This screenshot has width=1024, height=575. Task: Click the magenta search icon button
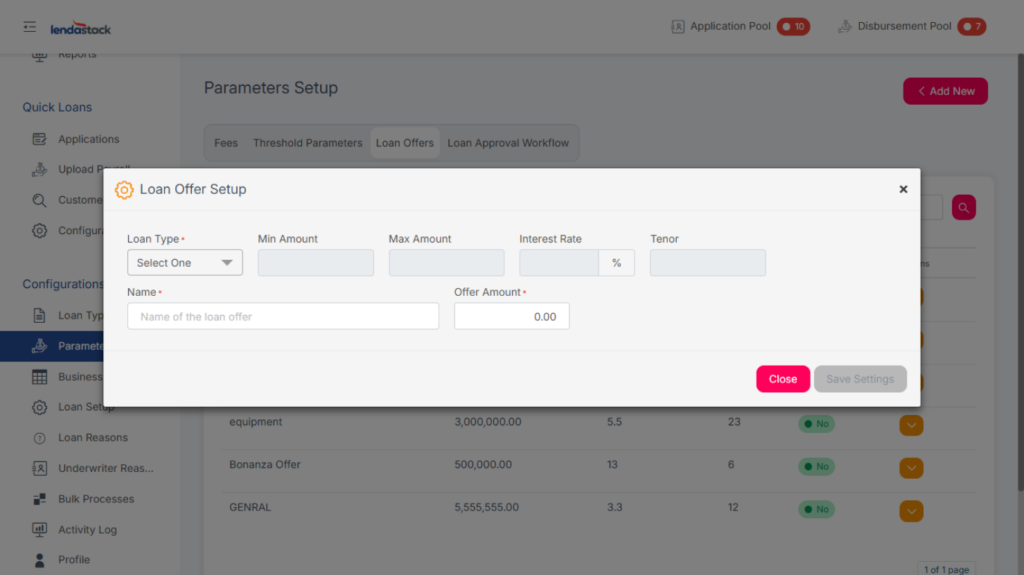coord(963,207)
